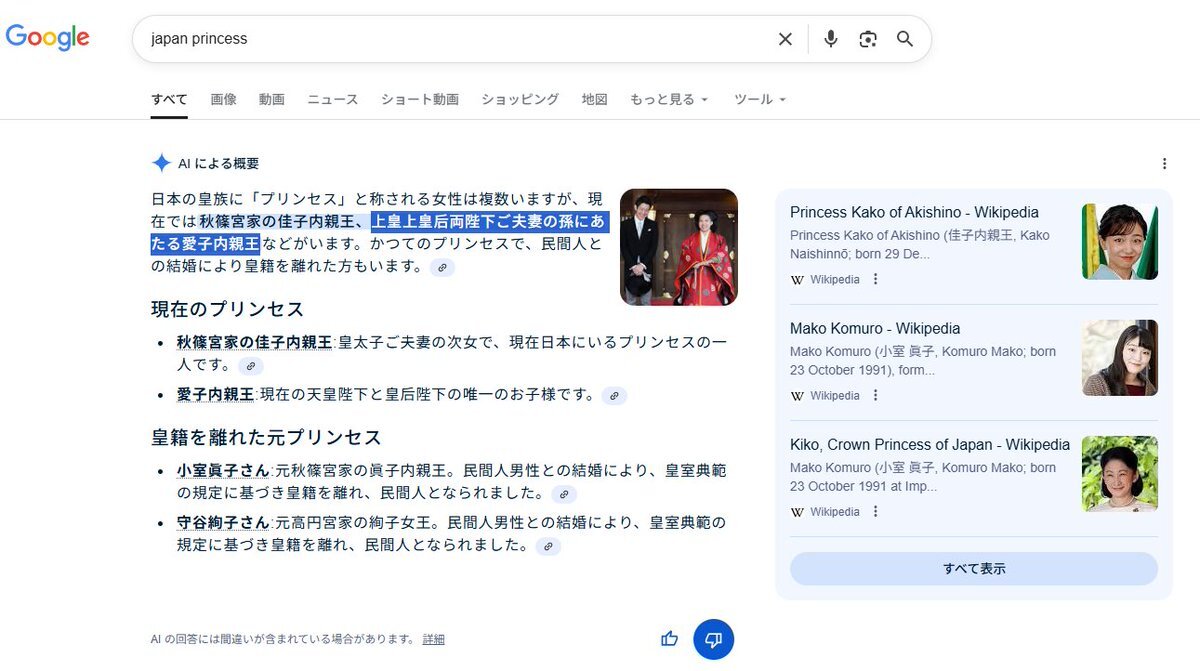Click the 詳細 link in AI disclaimer
This screenshot has width=1200, height=671.
pyautogui.click(x=434, y=639)
